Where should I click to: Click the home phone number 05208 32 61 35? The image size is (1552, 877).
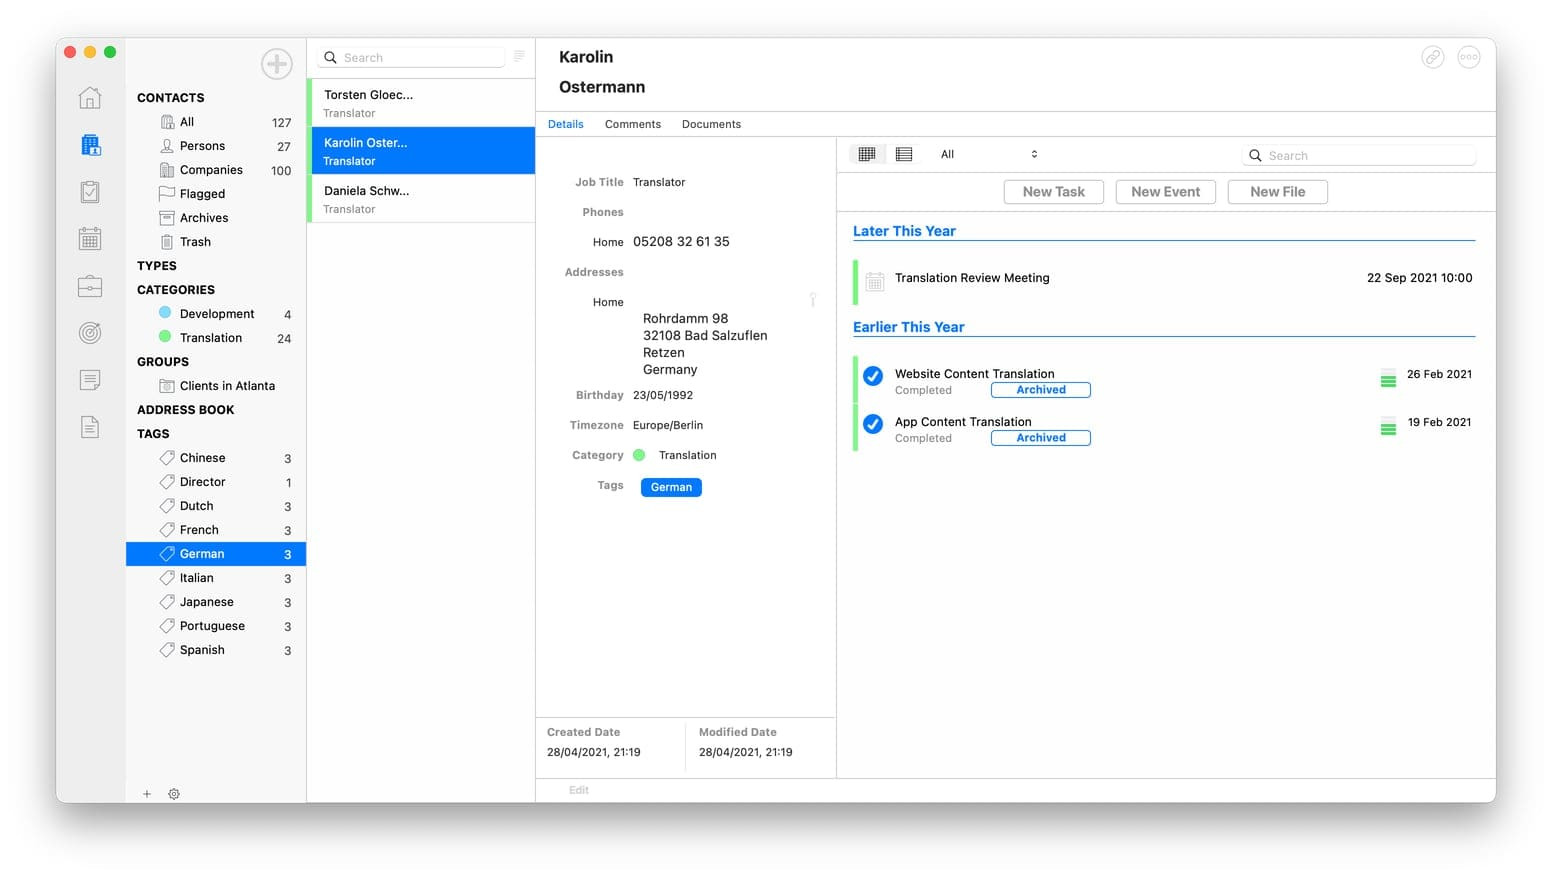pos(681,241)
